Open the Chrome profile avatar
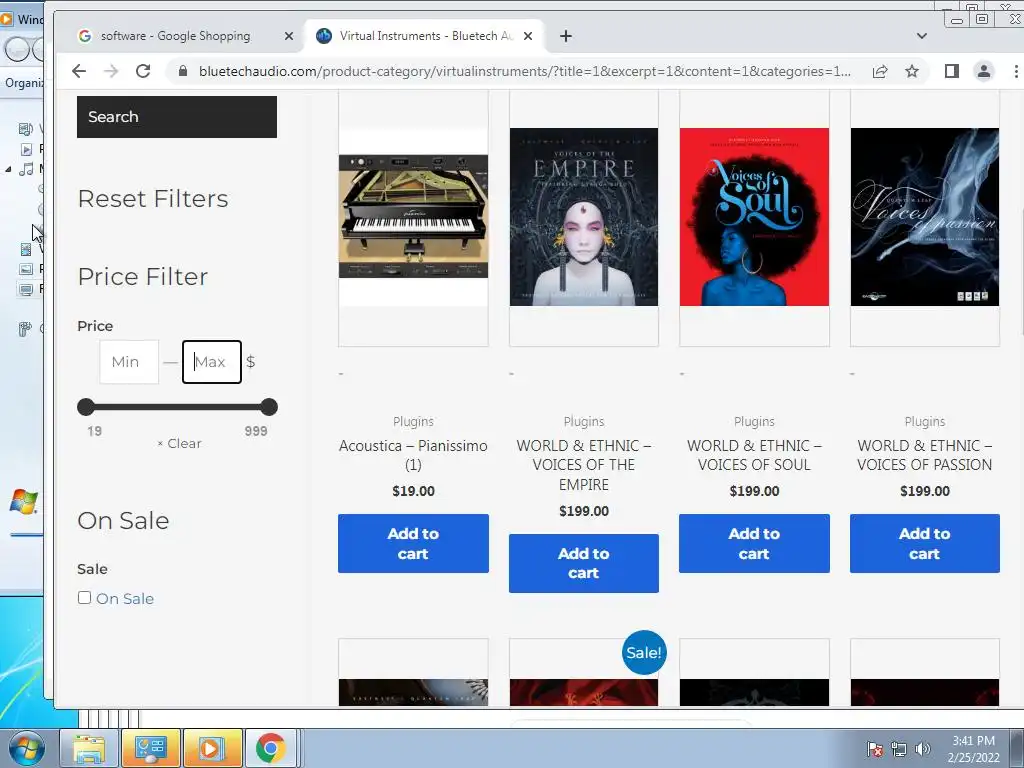Screen dimensions: 1024x768 point(984,71)
